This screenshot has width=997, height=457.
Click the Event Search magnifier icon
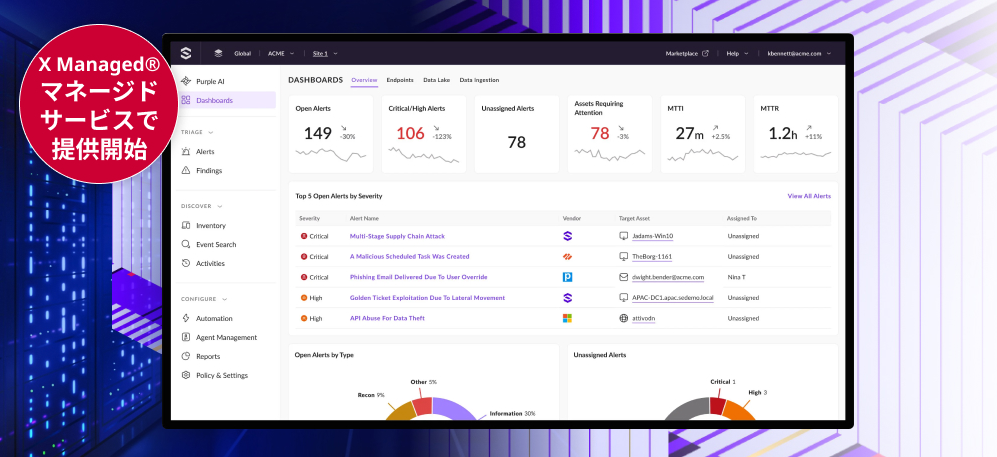click(186, 244)
